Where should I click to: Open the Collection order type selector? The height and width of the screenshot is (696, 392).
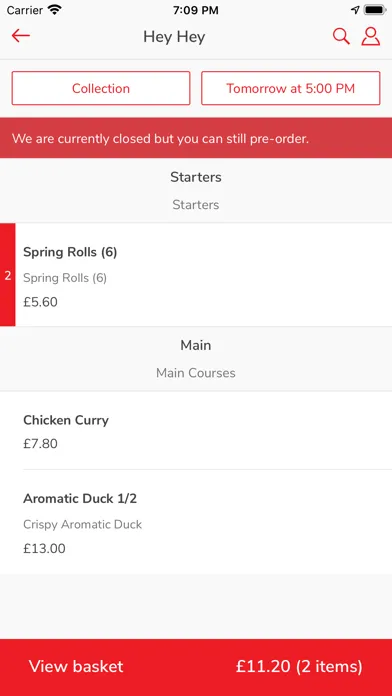point(101,88)
